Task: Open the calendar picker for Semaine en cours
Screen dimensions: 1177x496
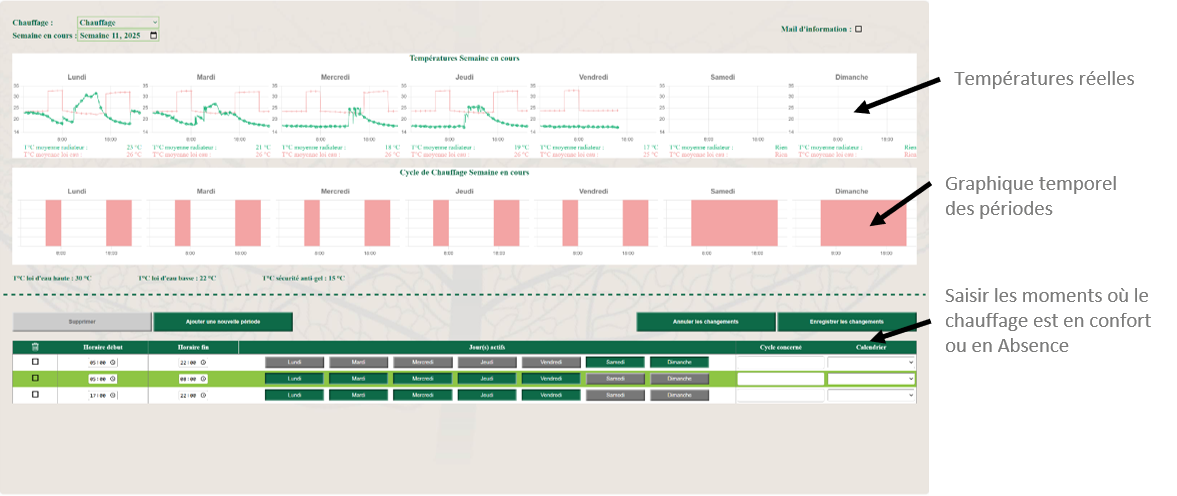Action: coord(153,35)
